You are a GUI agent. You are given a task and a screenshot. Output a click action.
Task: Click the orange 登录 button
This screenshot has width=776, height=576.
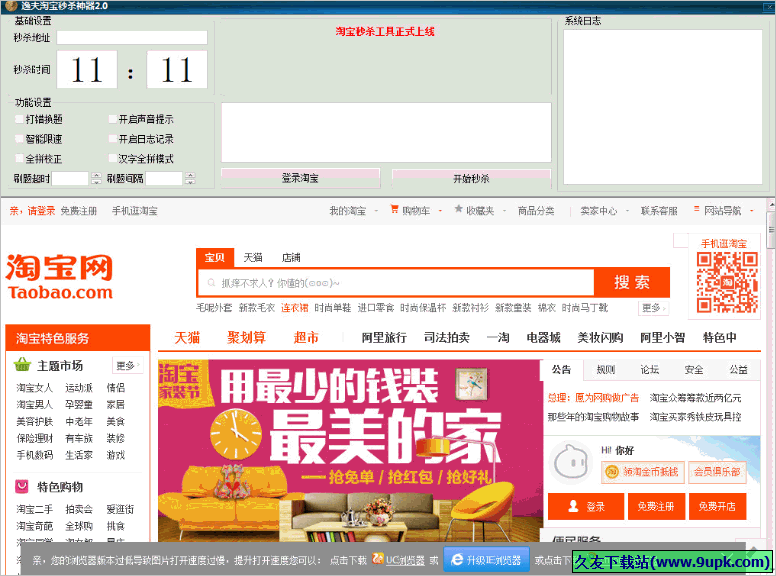[586, 506]
